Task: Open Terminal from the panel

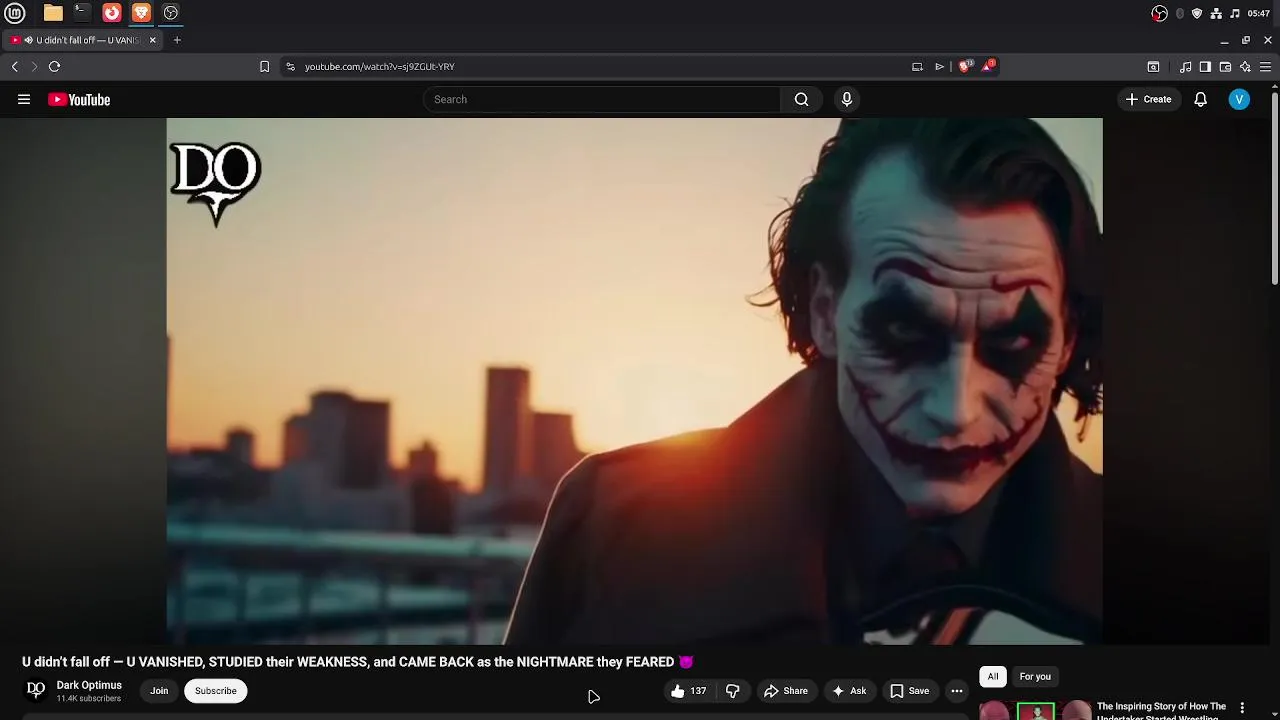Action: 82,13
